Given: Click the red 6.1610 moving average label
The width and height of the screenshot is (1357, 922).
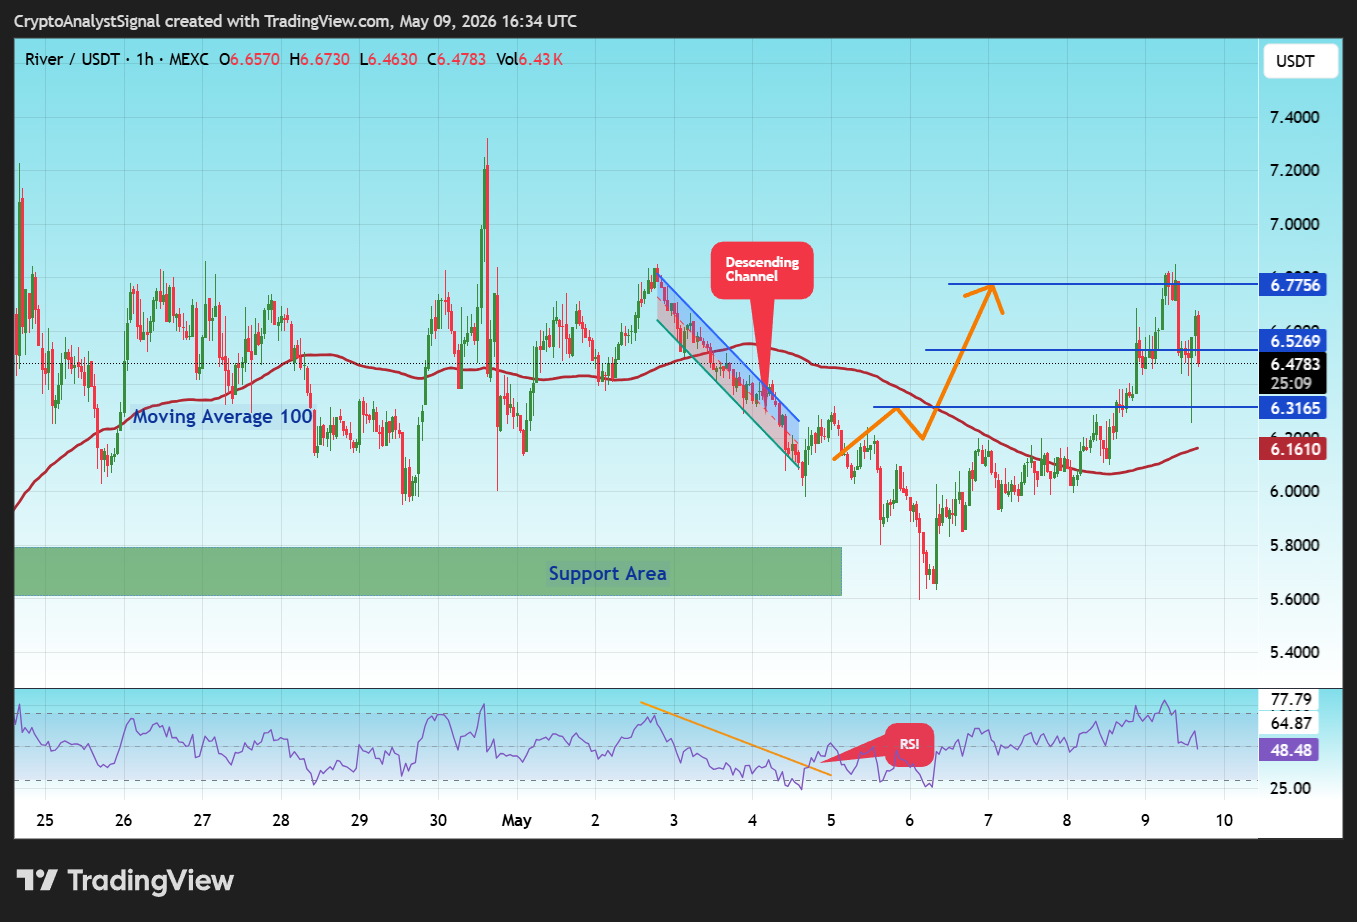Looking at the screenshot, I should pos(1295,449).
